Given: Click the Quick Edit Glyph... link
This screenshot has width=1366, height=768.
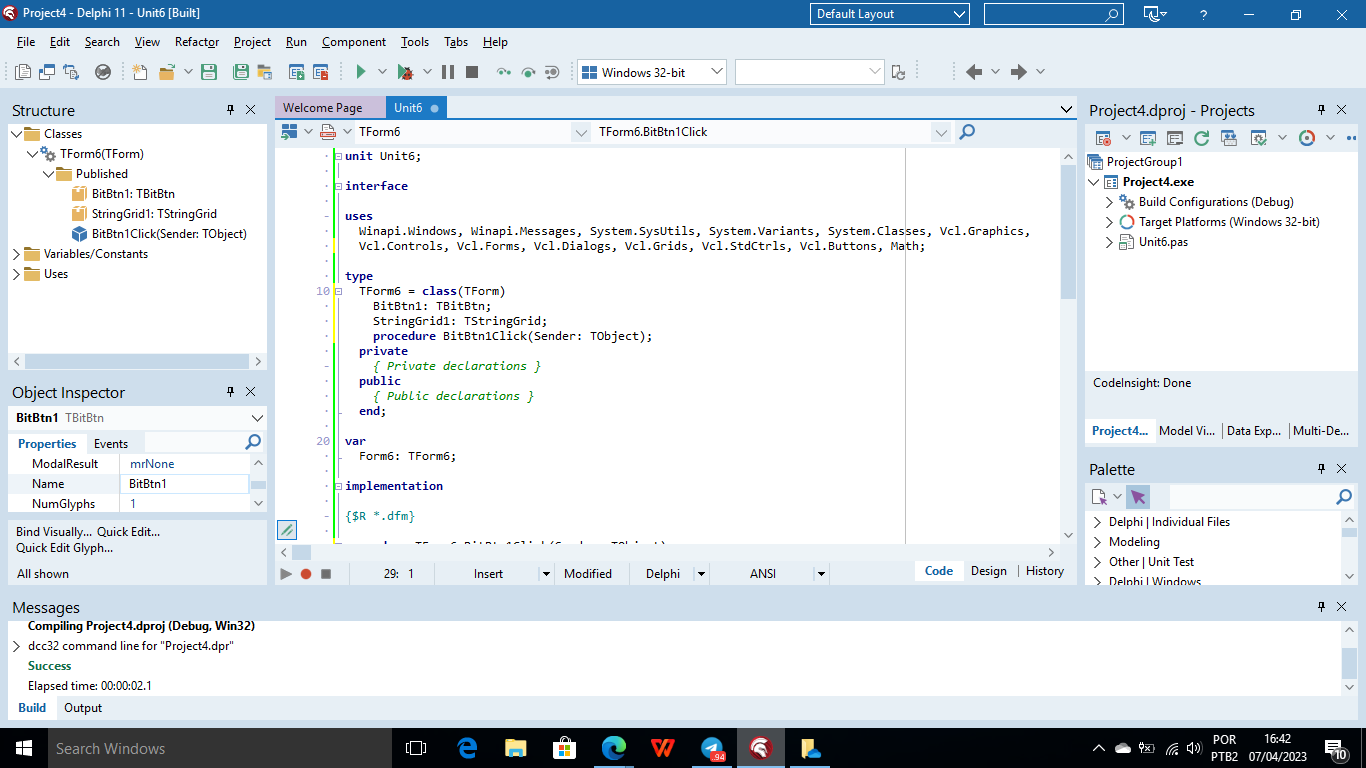Looking at the screenshot, I should coord(64,548).
